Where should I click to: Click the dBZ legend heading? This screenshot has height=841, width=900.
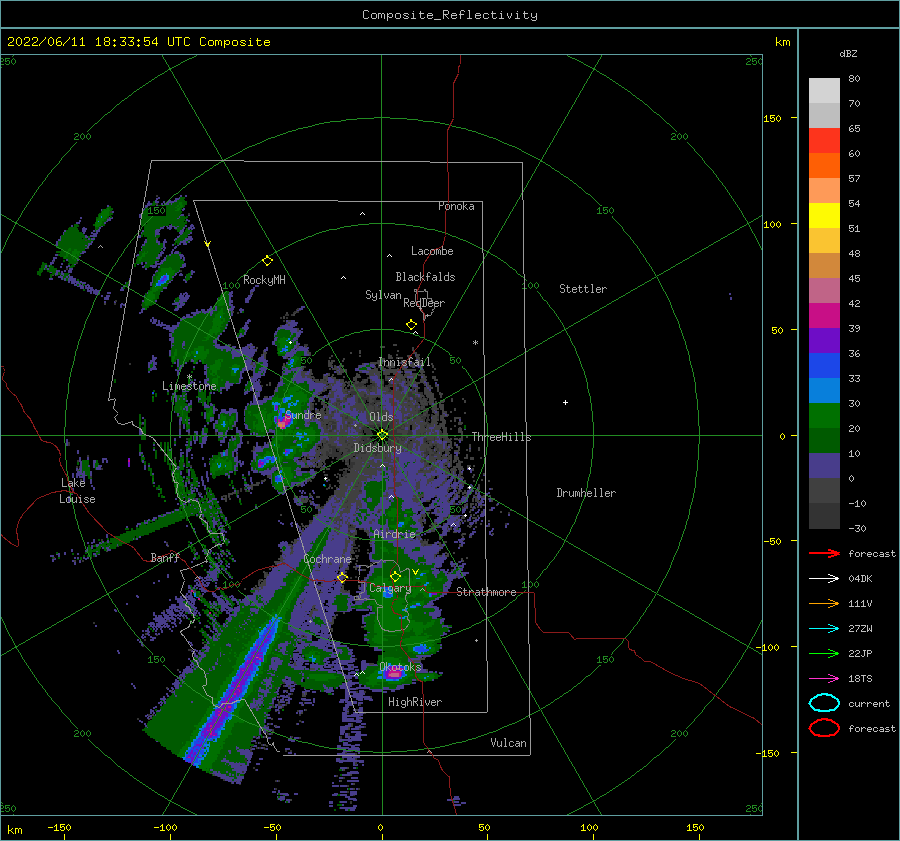[x=848, y=53]
